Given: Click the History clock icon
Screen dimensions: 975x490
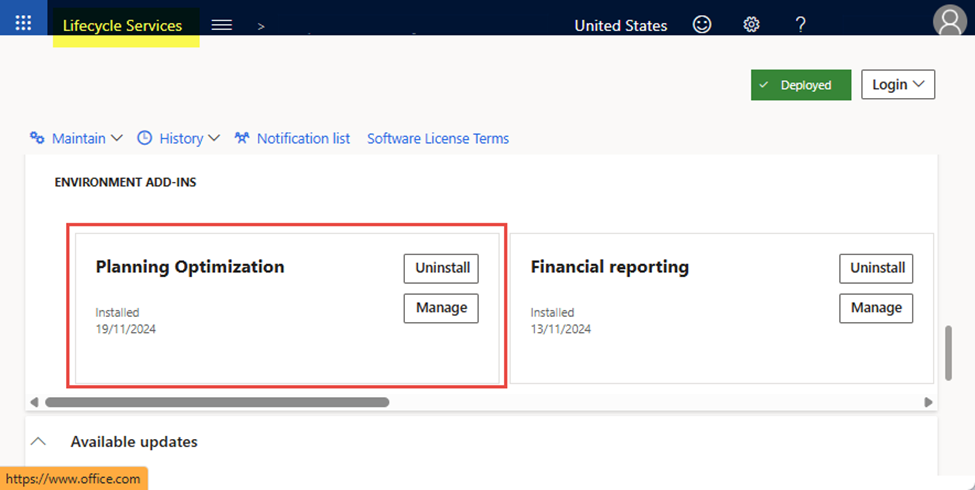Looking at the screenshot, I should point(144,138).
